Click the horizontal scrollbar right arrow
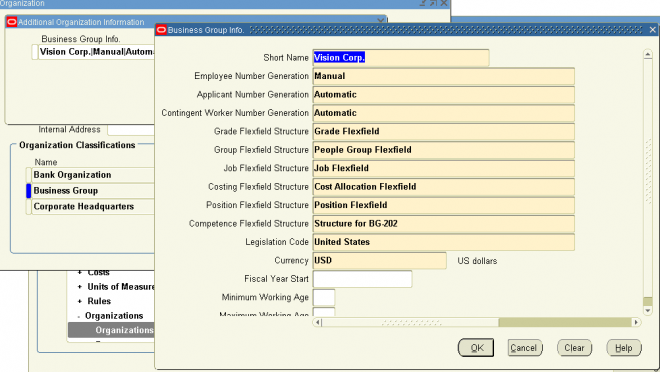Screen dimensions: 660x372 click(x=636, y=322)
